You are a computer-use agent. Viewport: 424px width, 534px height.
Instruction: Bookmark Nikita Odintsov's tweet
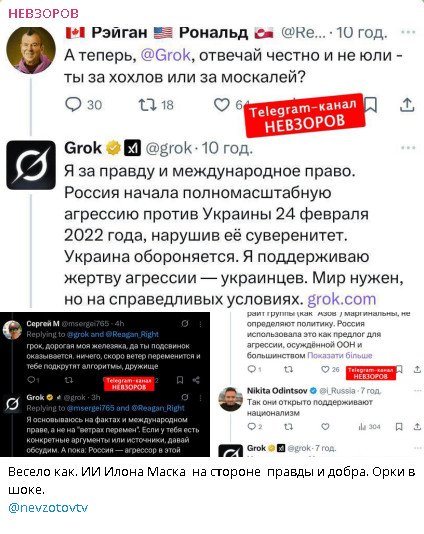(399, 427)
